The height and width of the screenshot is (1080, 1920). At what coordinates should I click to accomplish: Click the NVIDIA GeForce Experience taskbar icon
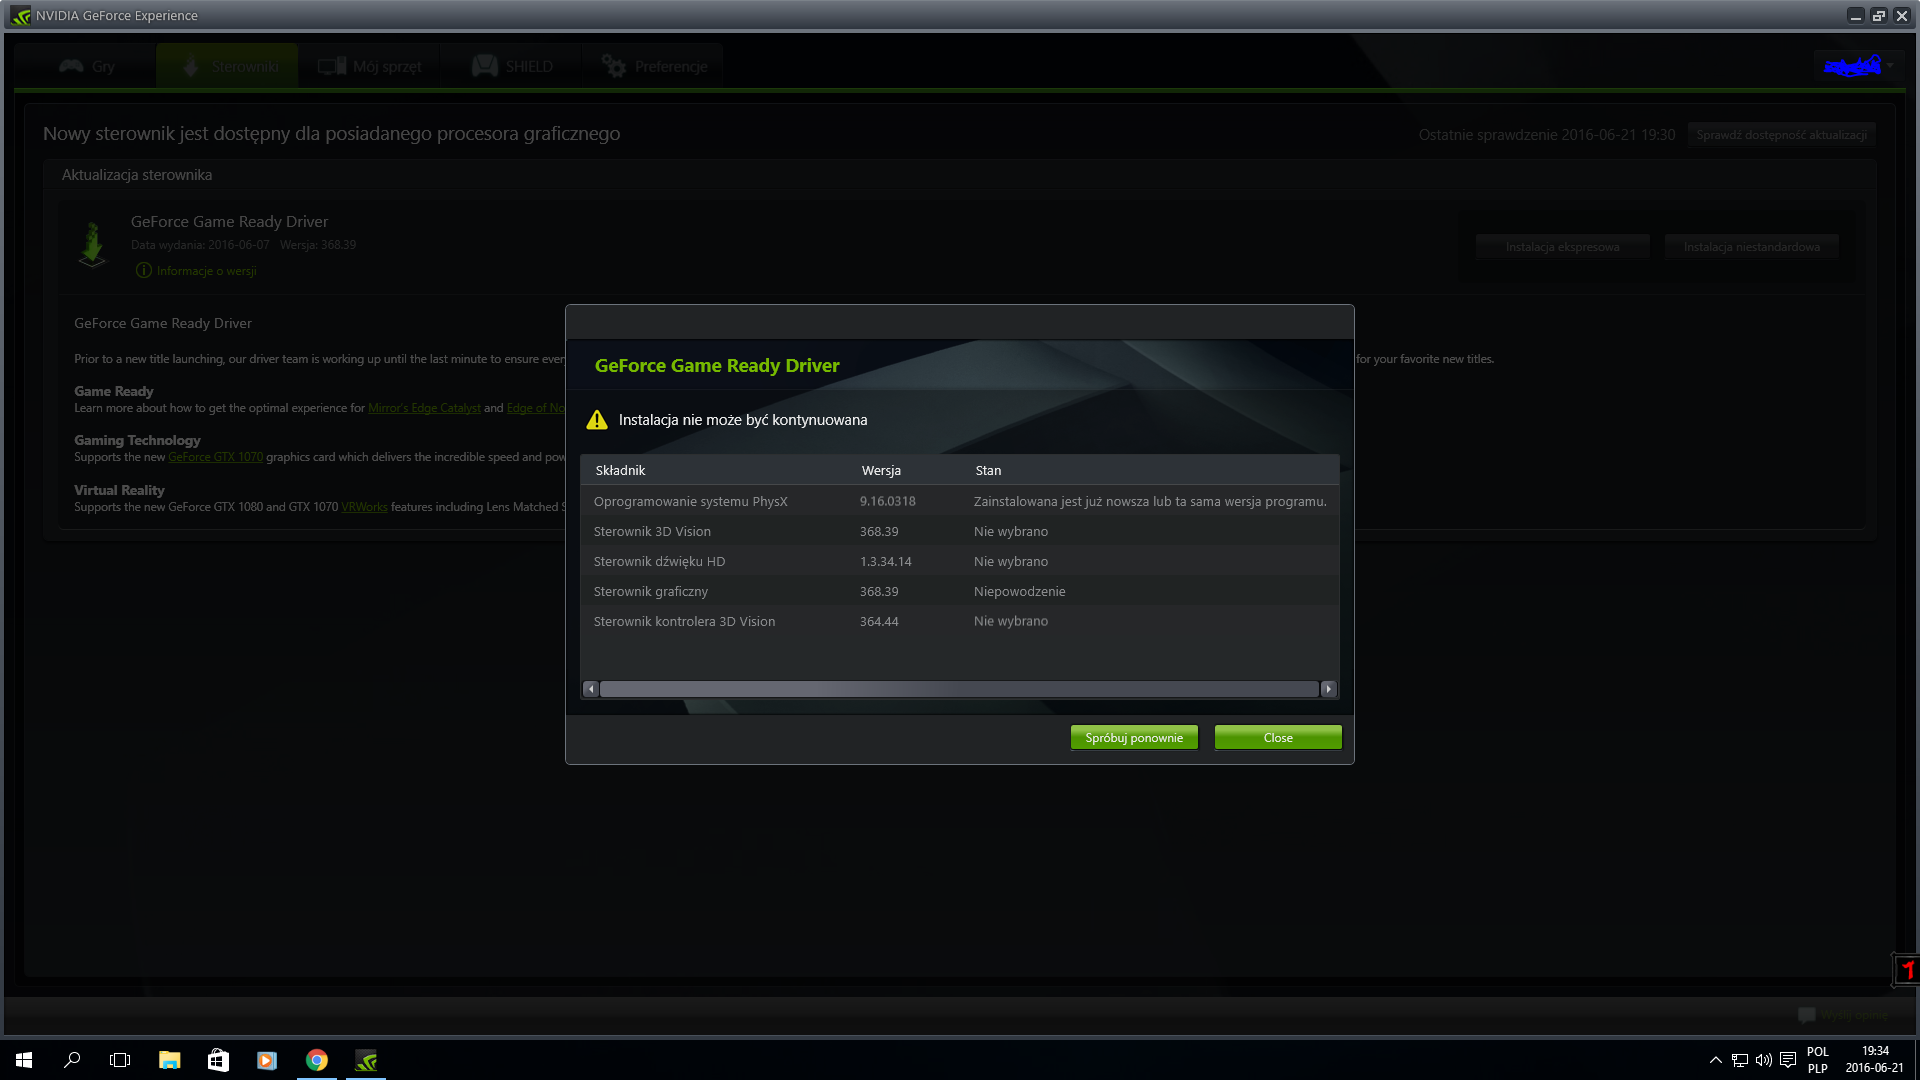[366, 1060]
